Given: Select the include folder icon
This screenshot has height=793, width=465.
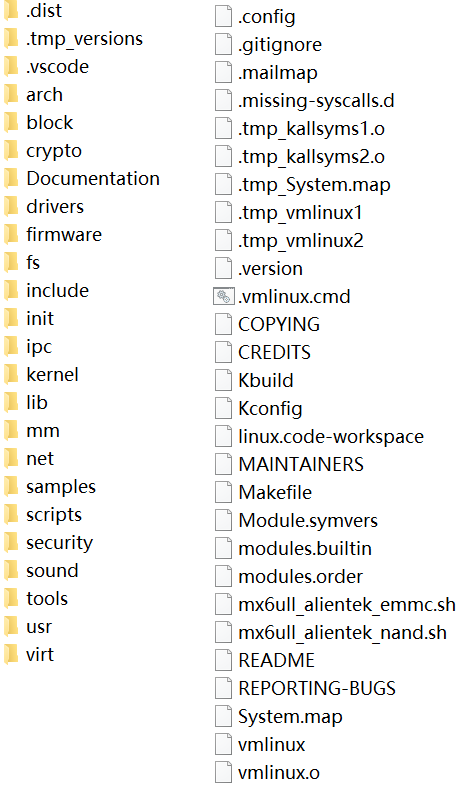Looking at the screenshot, I should click(11, 291).
